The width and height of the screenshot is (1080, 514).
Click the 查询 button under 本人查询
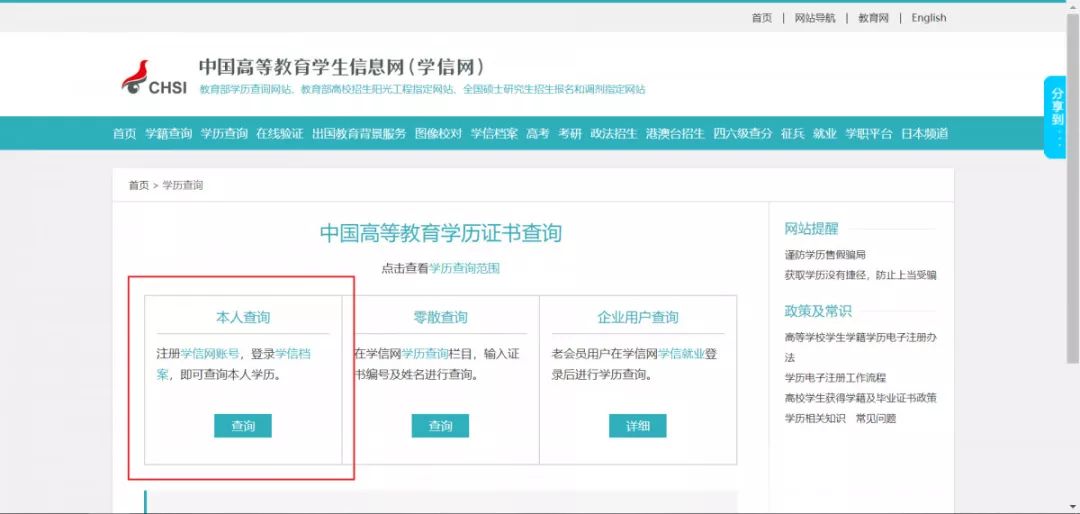click(x=243, y=426)
